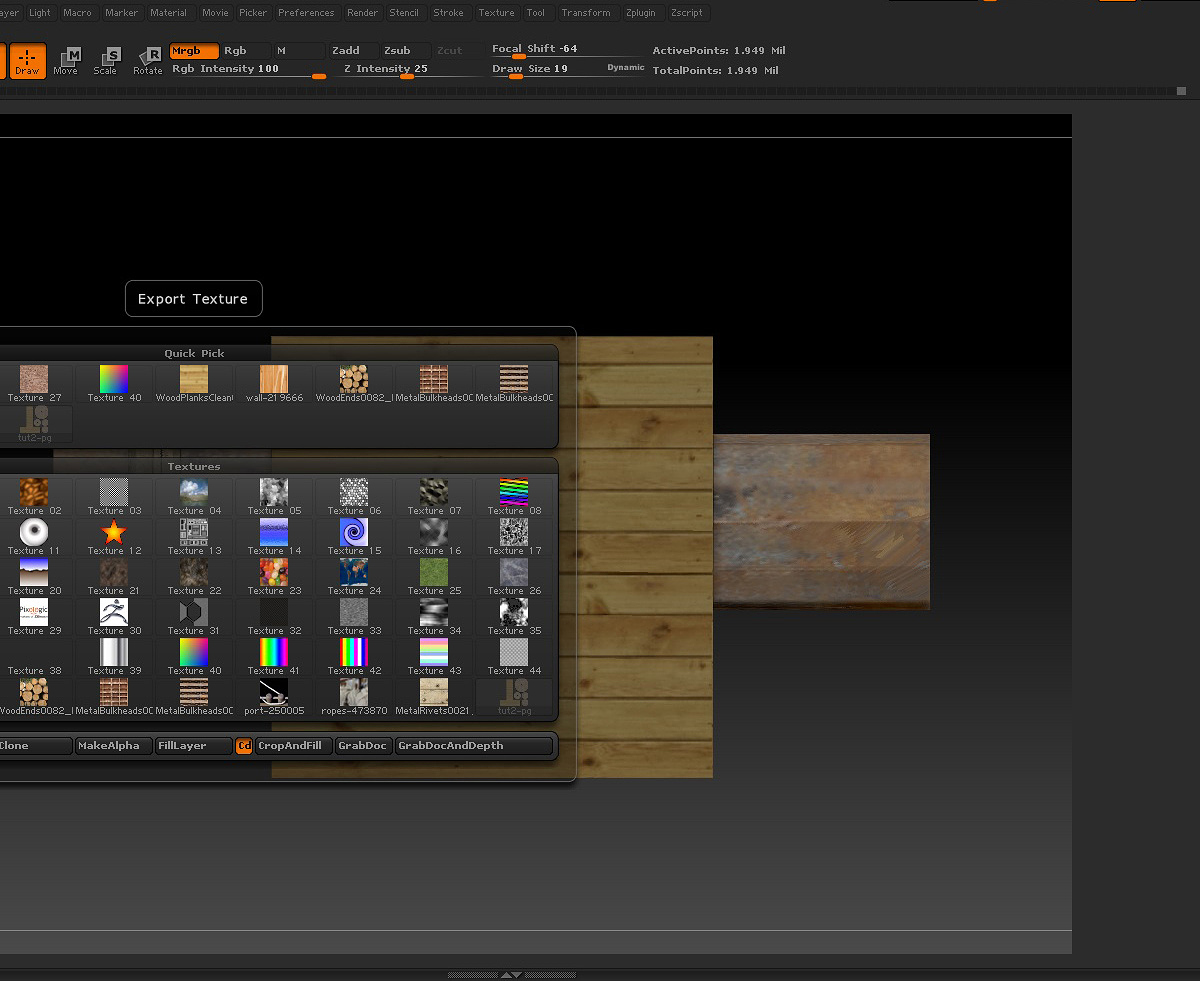Select Texture 31 hexagon icon
Image resolution: width=1200 pixels, height=981 pixels.
coord(194,617)
